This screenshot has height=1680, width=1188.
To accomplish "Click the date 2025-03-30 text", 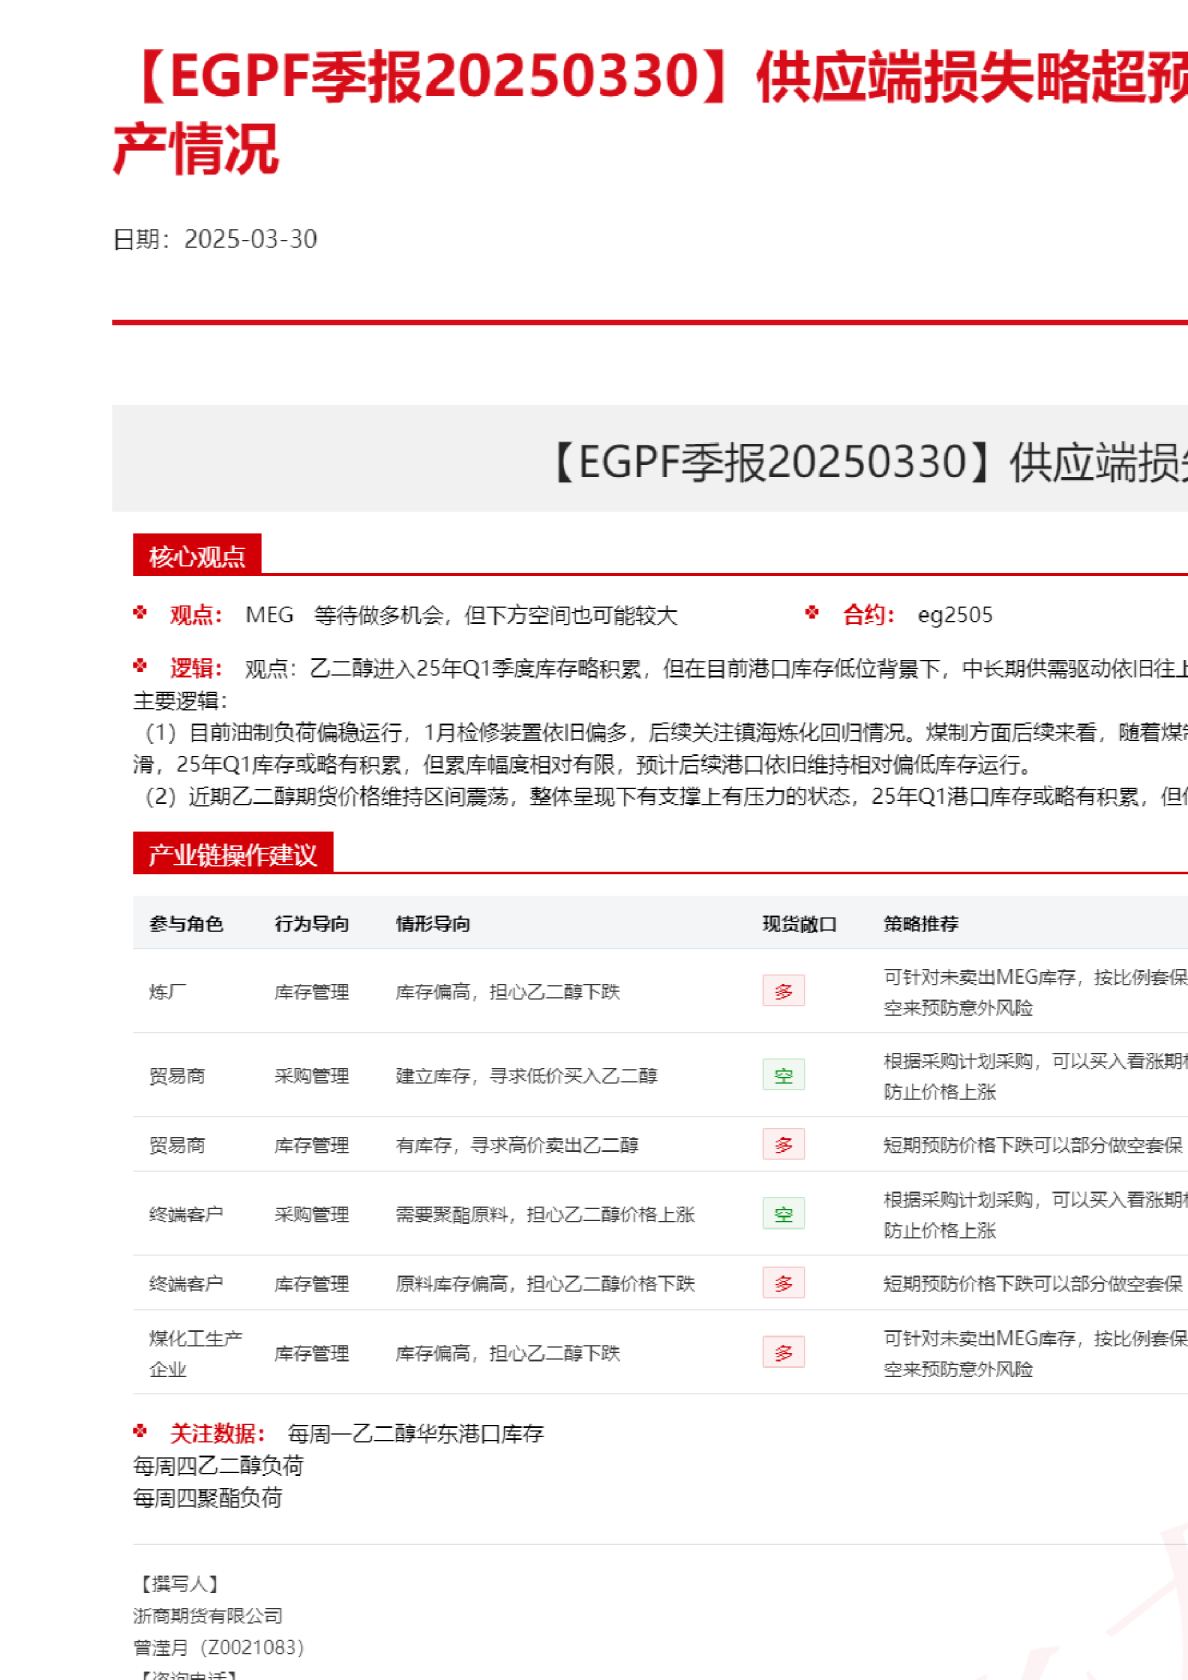I will coord(250,239).
